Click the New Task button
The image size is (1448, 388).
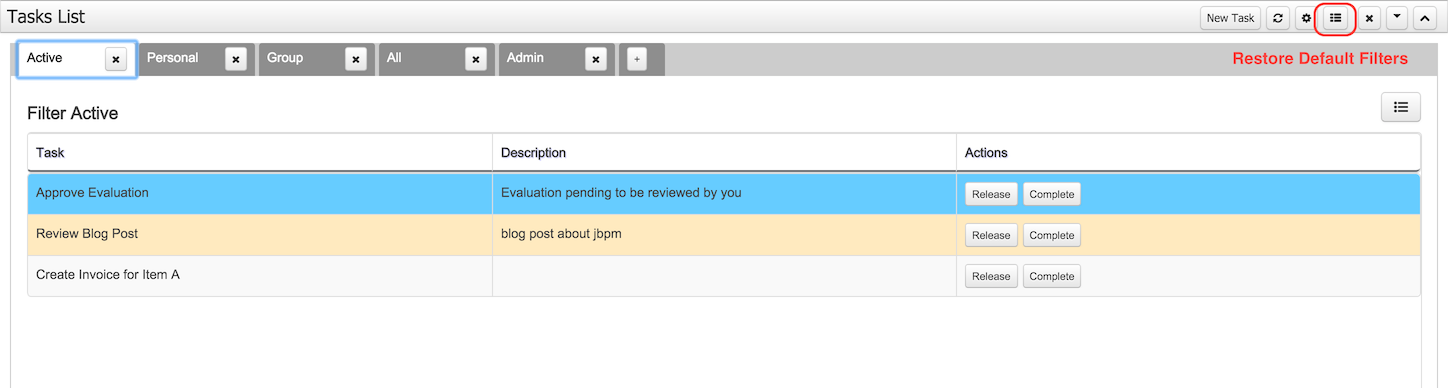[x=1230, y=18]
